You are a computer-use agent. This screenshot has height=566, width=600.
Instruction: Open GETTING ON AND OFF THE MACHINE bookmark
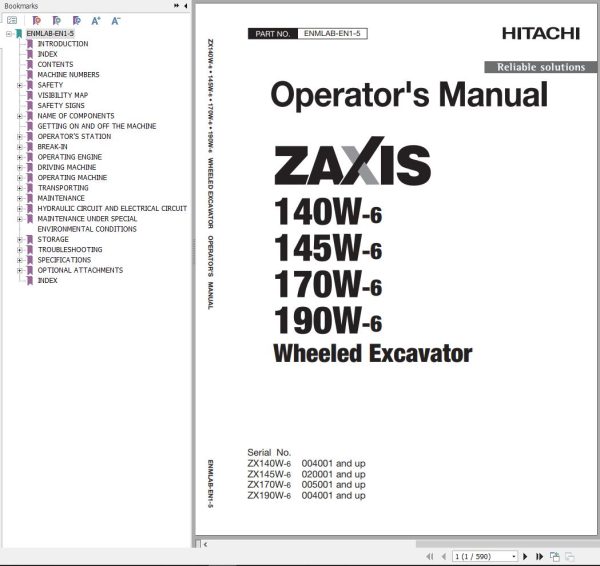pos(97,126)
